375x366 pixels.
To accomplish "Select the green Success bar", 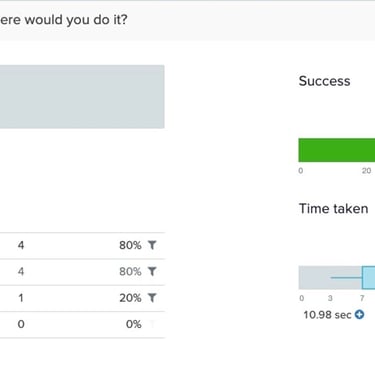I will (x=337, y=150).
